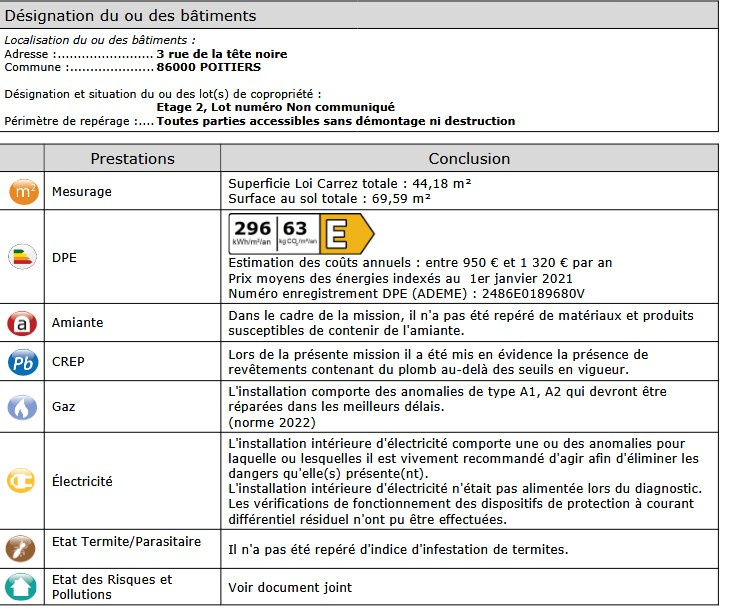
Task: Click the green house Risques et Pollutions icon
Action: tap(23, 586)
